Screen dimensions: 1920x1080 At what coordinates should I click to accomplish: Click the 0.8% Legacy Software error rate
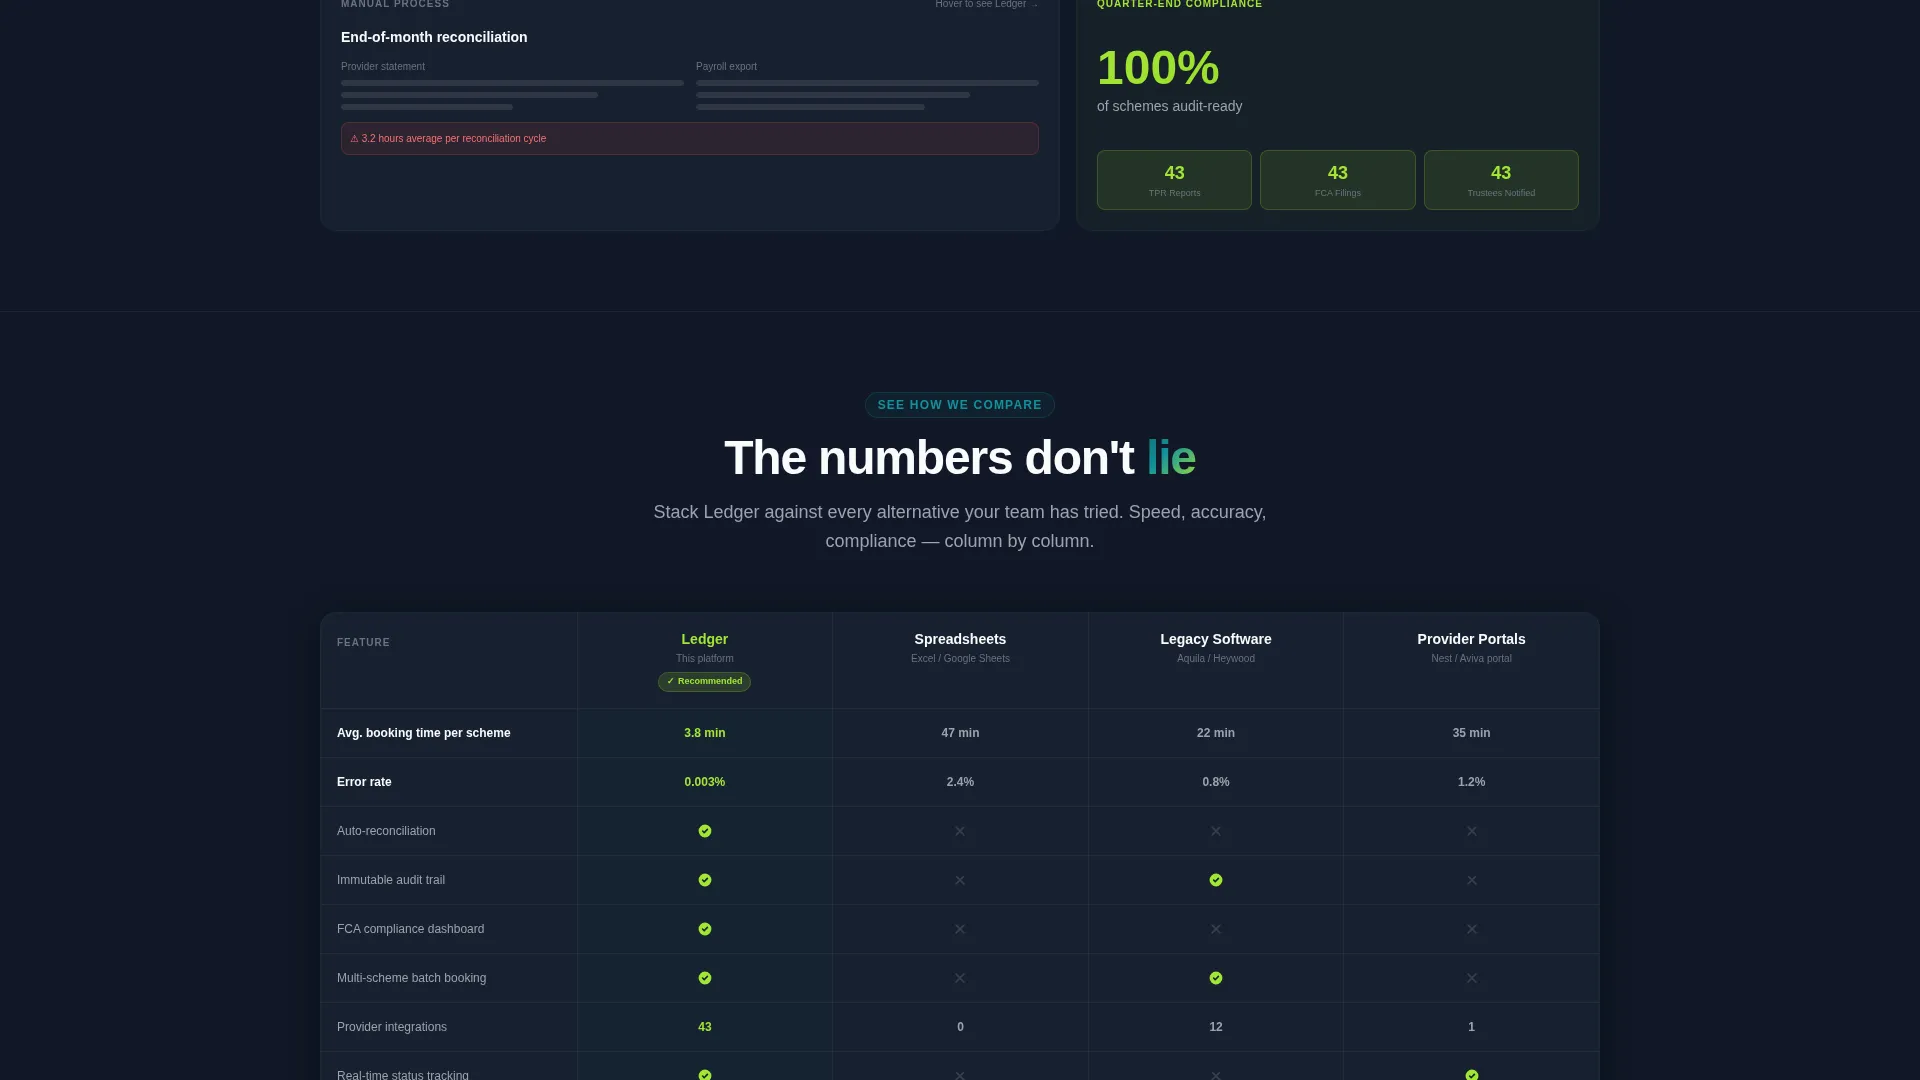[x=1216, y=782]
